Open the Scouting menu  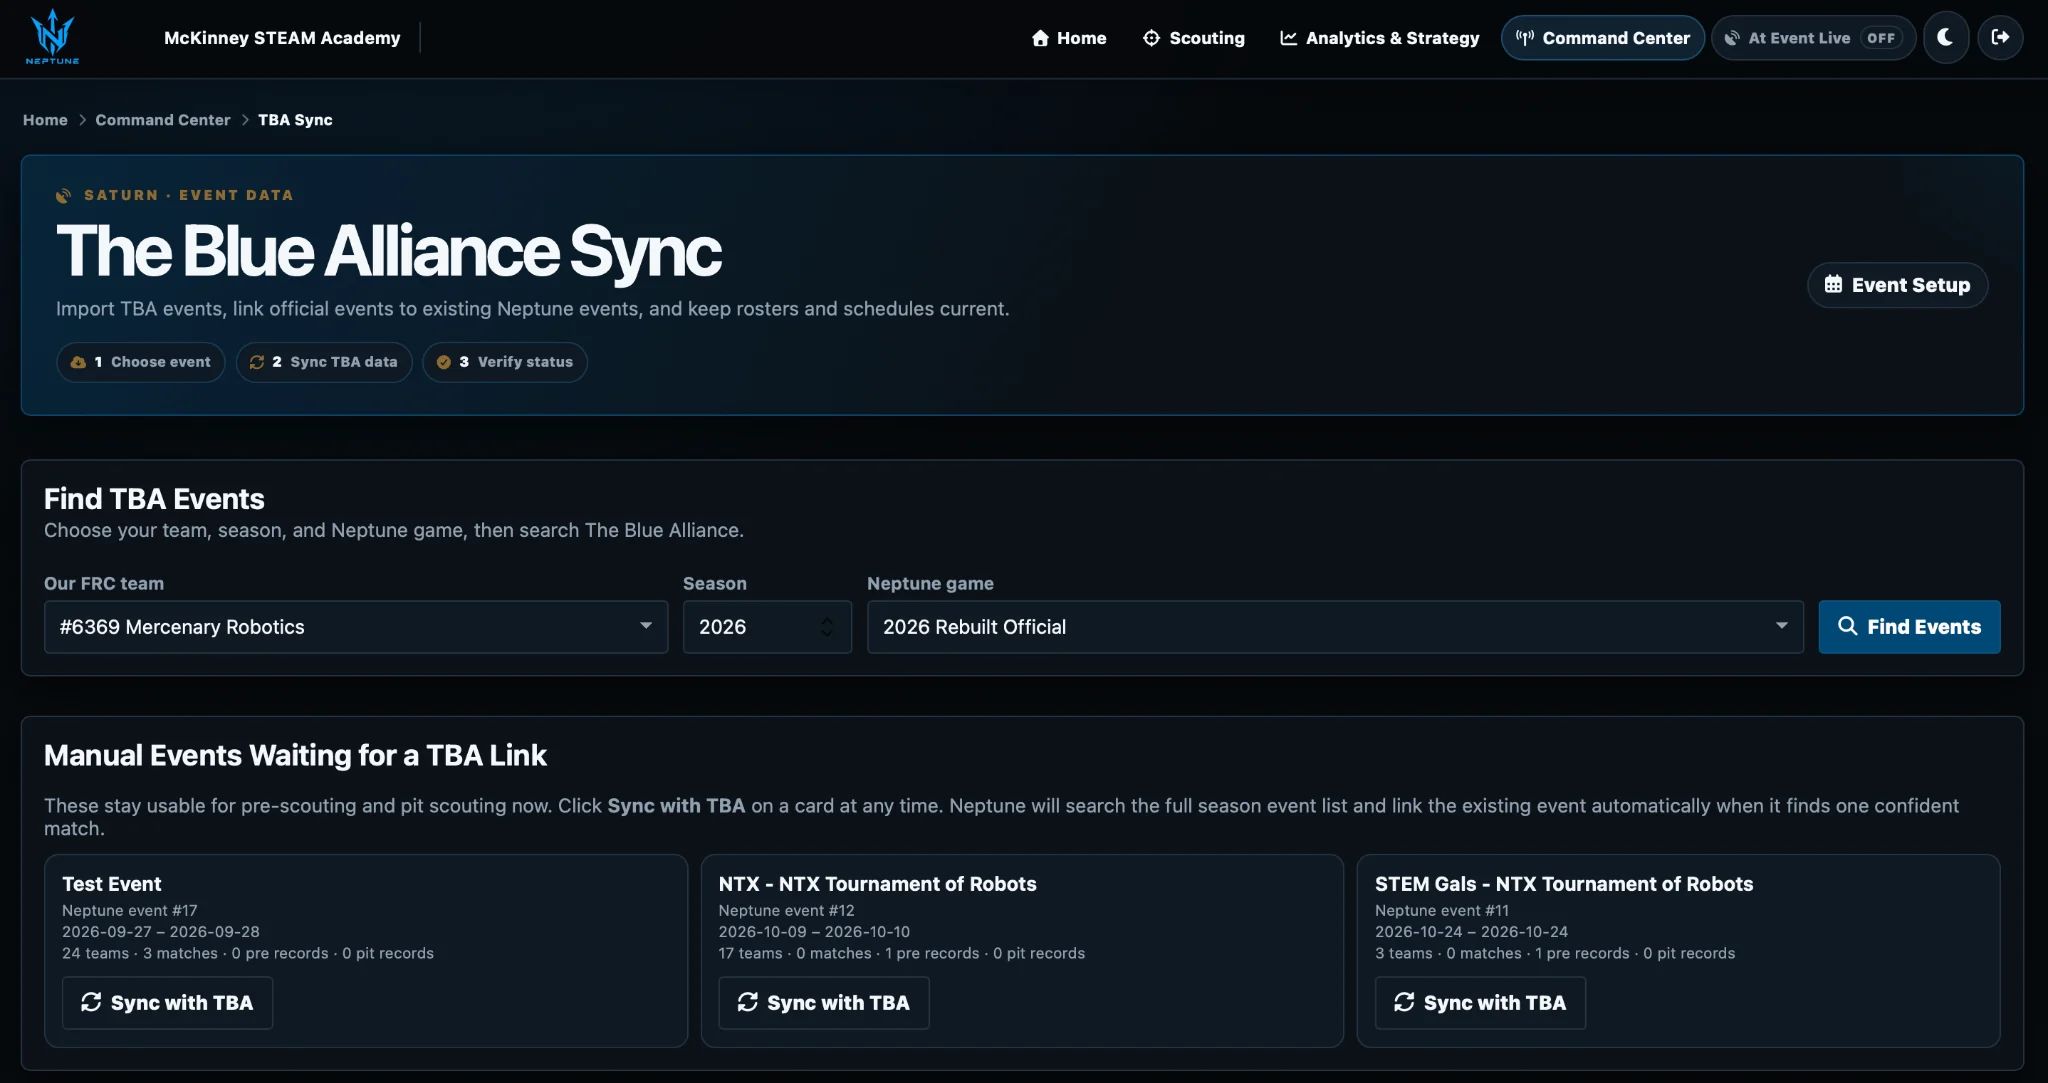click(x=1193, y=38)
